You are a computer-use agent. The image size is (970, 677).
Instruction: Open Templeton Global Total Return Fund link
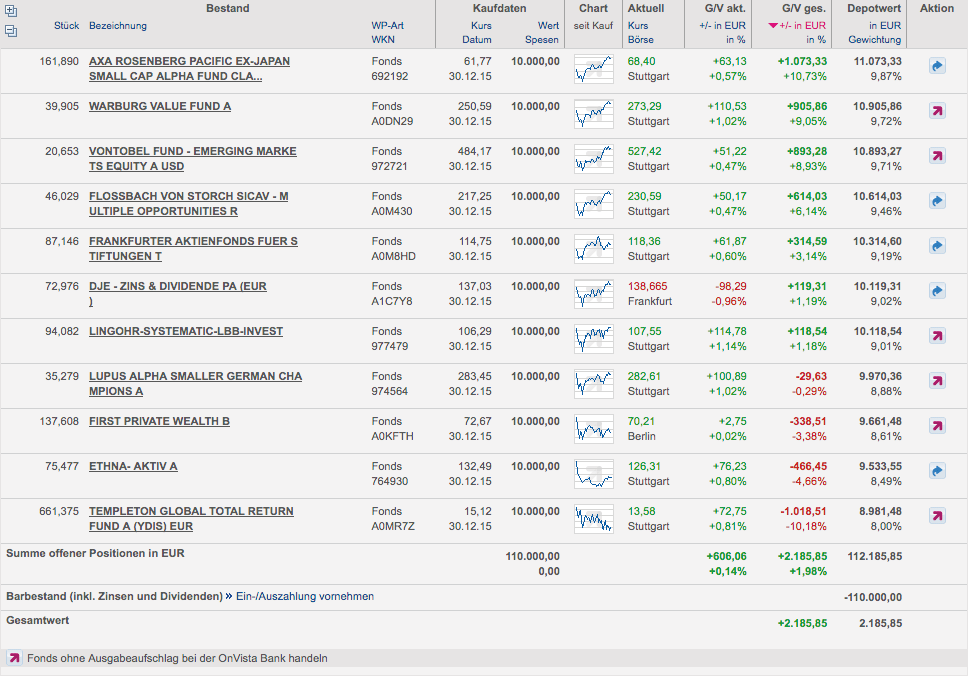191,519
